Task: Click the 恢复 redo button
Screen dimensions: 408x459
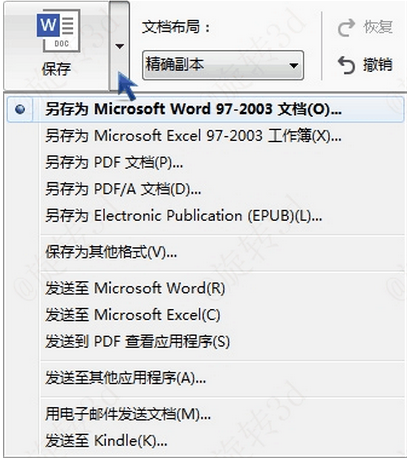Action: (365, 27)
